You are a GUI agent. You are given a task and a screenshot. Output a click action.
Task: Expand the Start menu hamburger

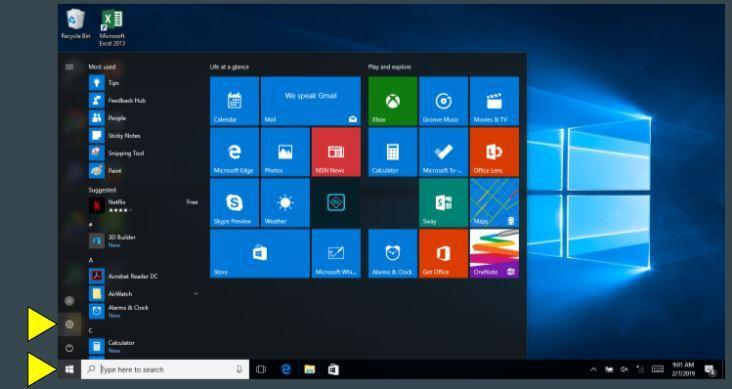[70, 67]
